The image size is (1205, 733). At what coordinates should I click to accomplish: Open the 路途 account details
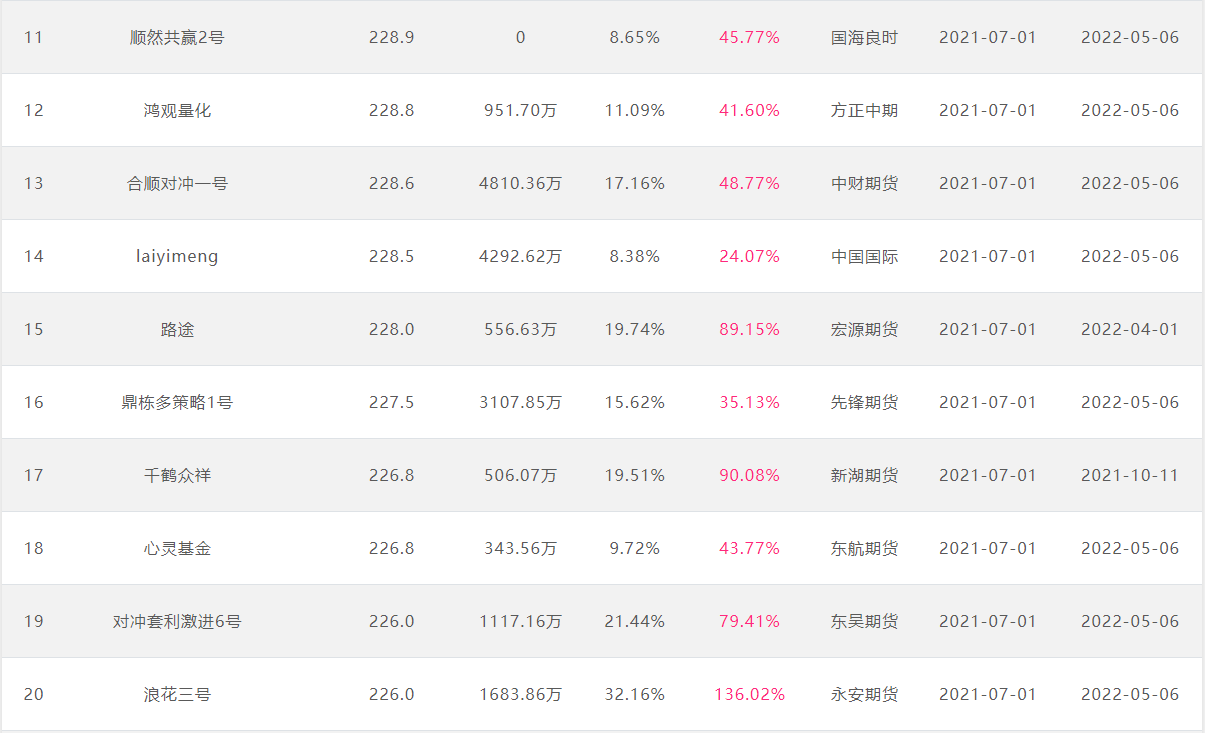point(177,330)
